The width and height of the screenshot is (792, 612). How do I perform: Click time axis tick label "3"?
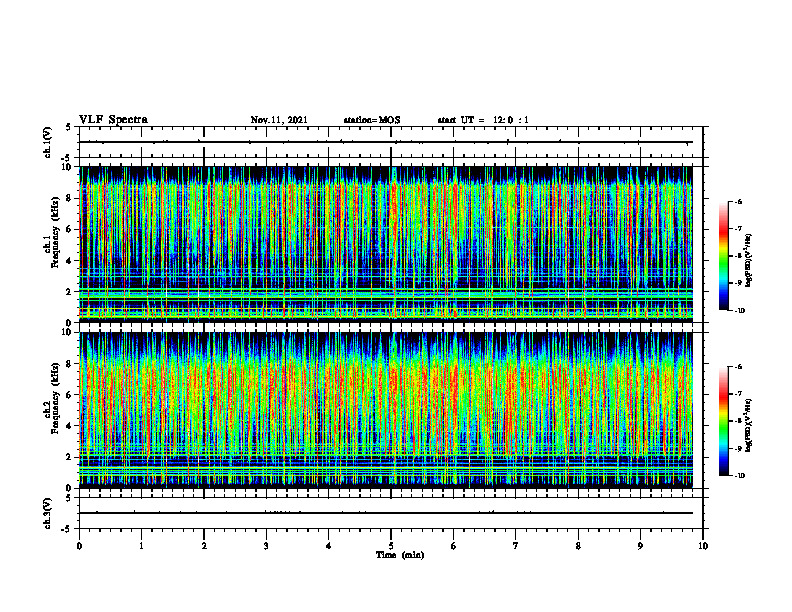266,546
